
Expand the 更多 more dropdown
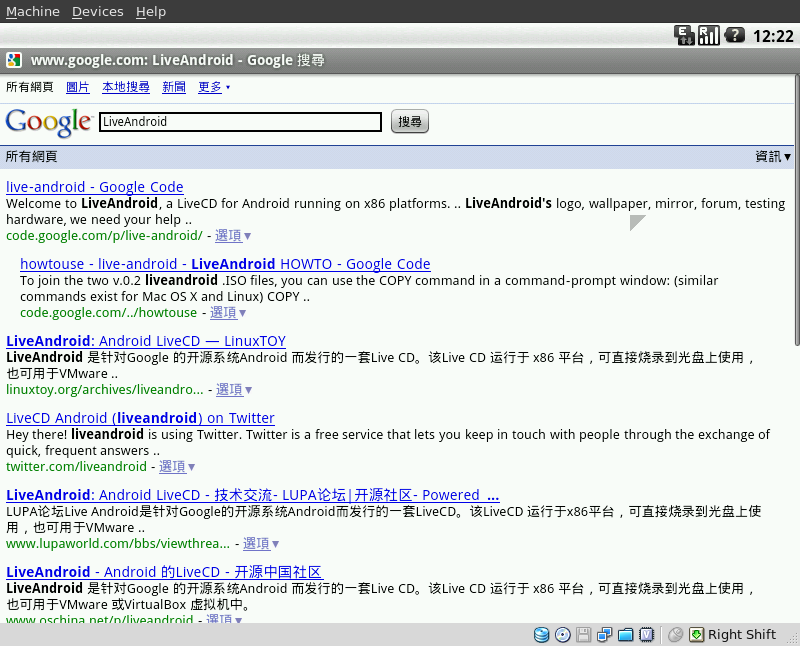pos(214,87)
